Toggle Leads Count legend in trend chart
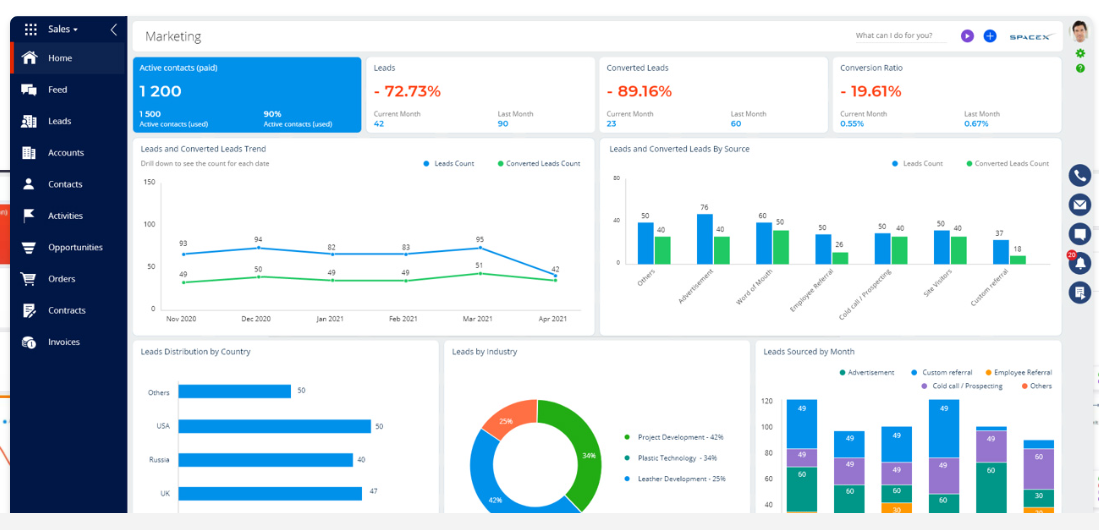Image resolution: width=1099 pixels, height=530 pixels. point(451,163)
